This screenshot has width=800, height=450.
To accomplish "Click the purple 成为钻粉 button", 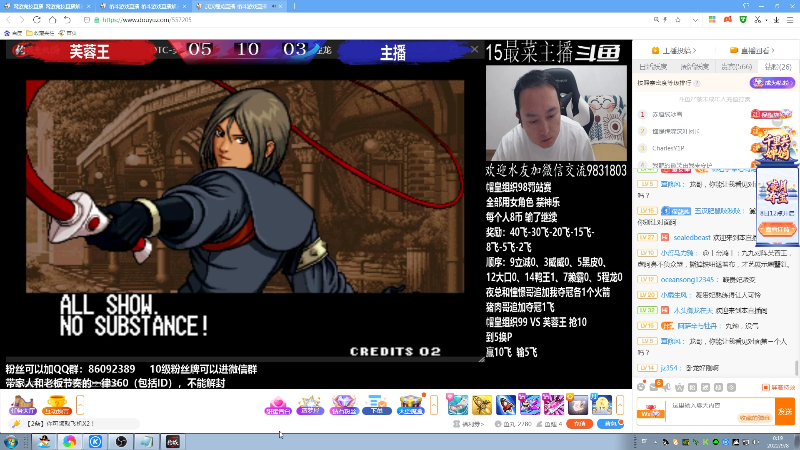I will pyautogui.click(x=772, y=82).
